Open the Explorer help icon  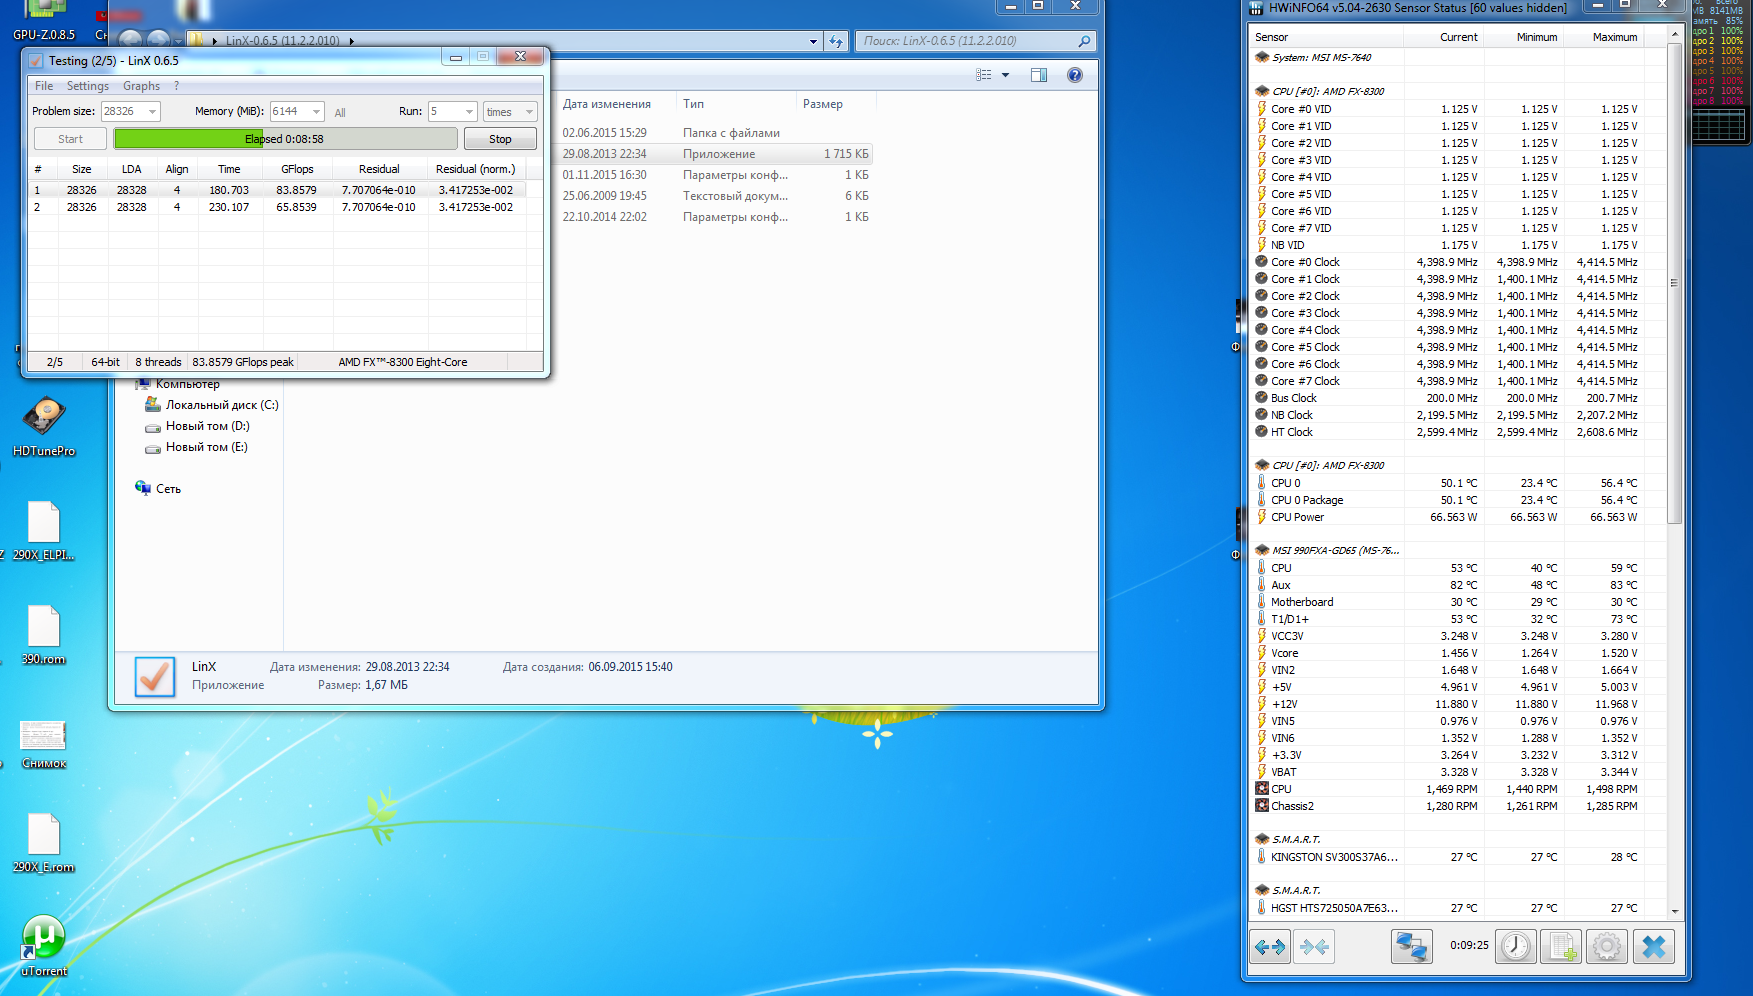(x=1075, y=75)
